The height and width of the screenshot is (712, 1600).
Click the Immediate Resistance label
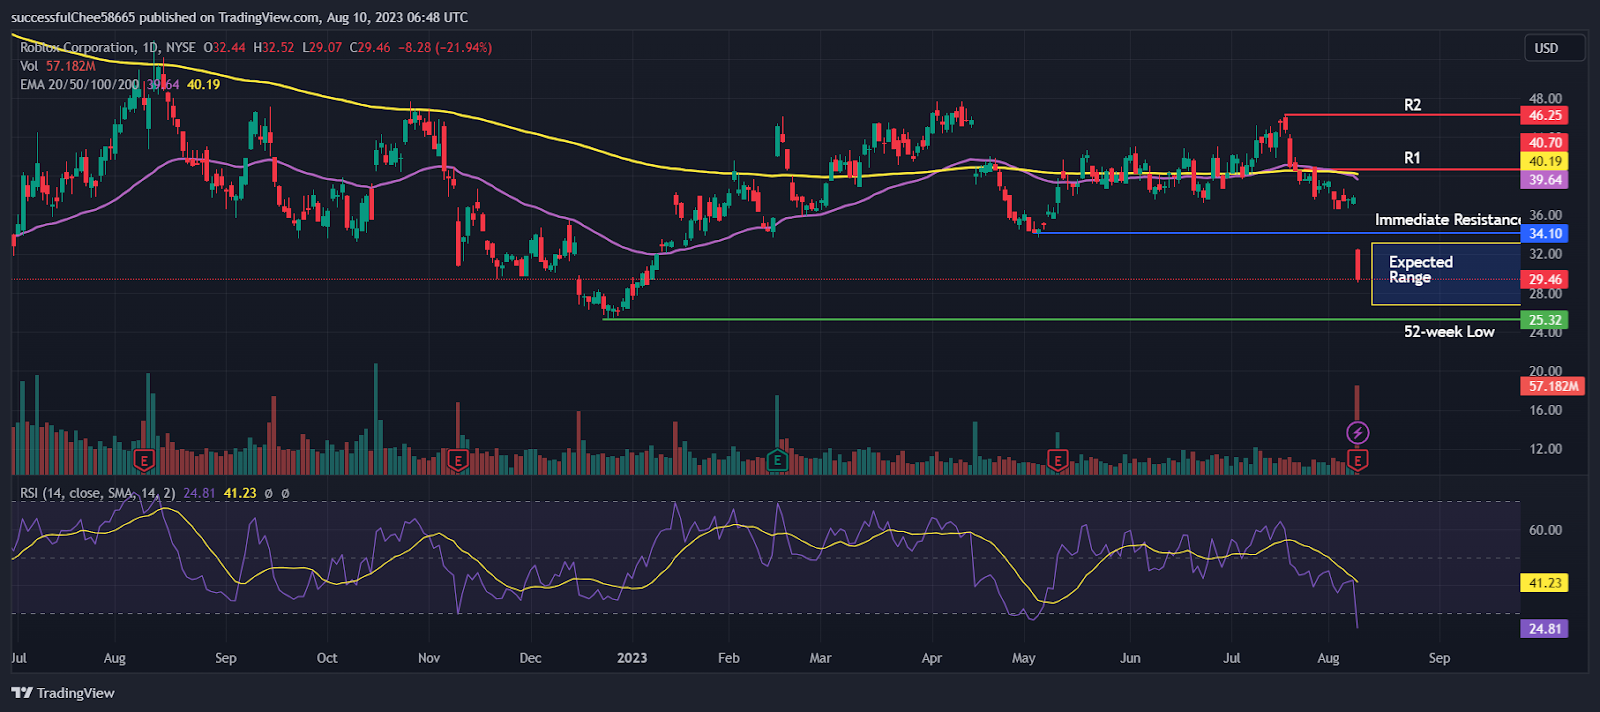pyautogui.click(x=1447, y=220)
